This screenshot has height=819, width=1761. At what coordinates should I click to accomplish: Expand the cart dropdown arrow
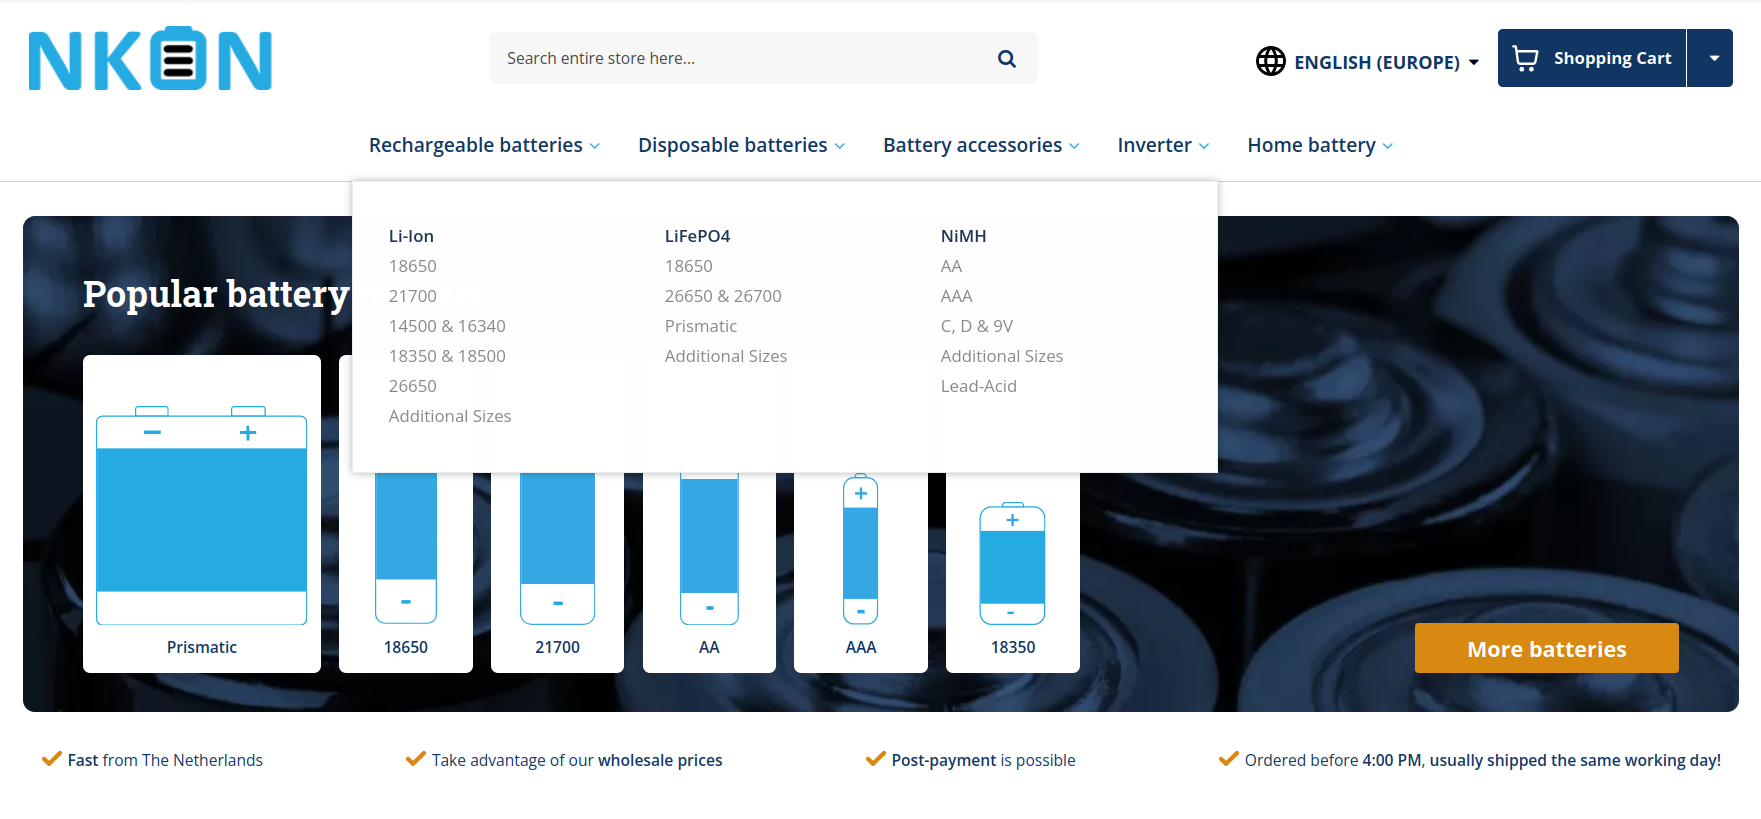click(1713, 58)
